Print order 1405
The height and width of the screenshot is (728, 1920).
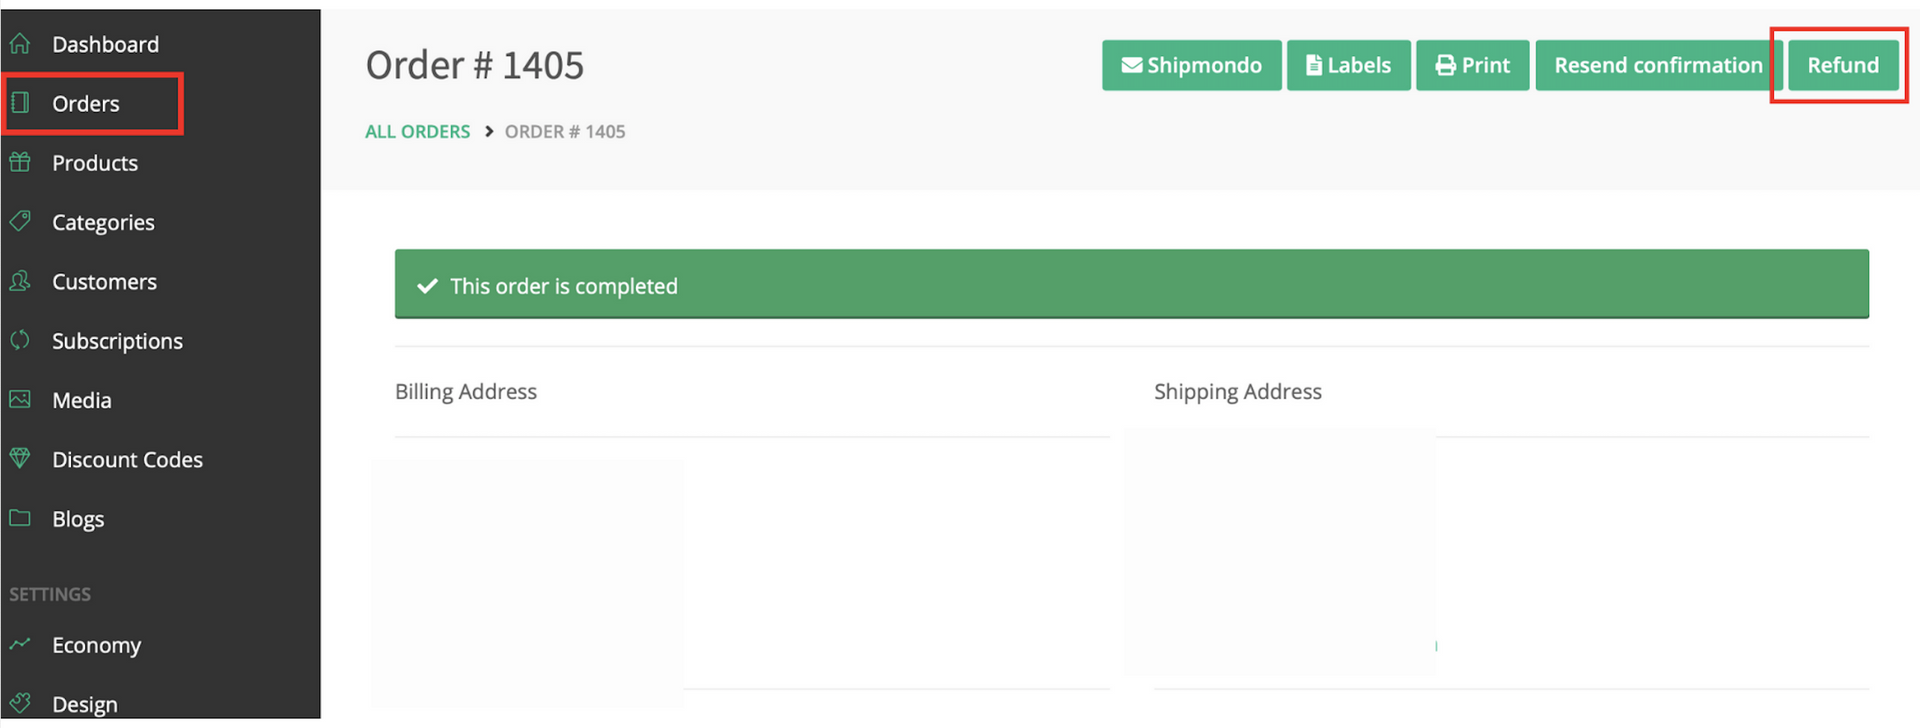1472,65
